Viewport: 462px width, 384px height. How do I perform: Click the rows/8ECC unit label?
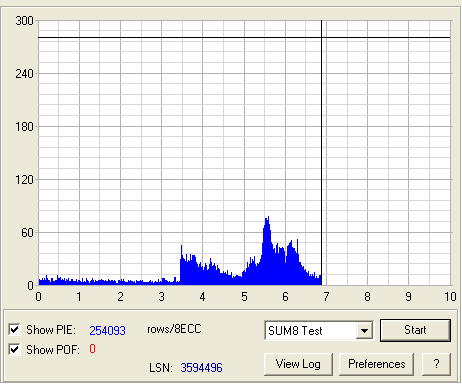tap(174, 329)
